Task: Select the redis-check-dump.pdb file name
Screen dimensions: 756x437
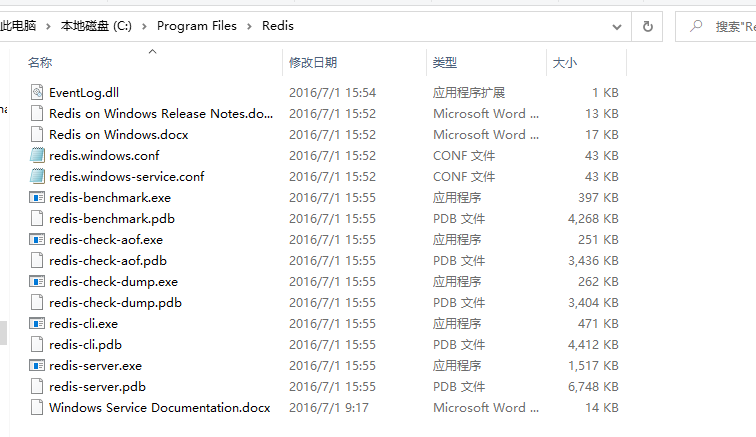Action: 115,302
